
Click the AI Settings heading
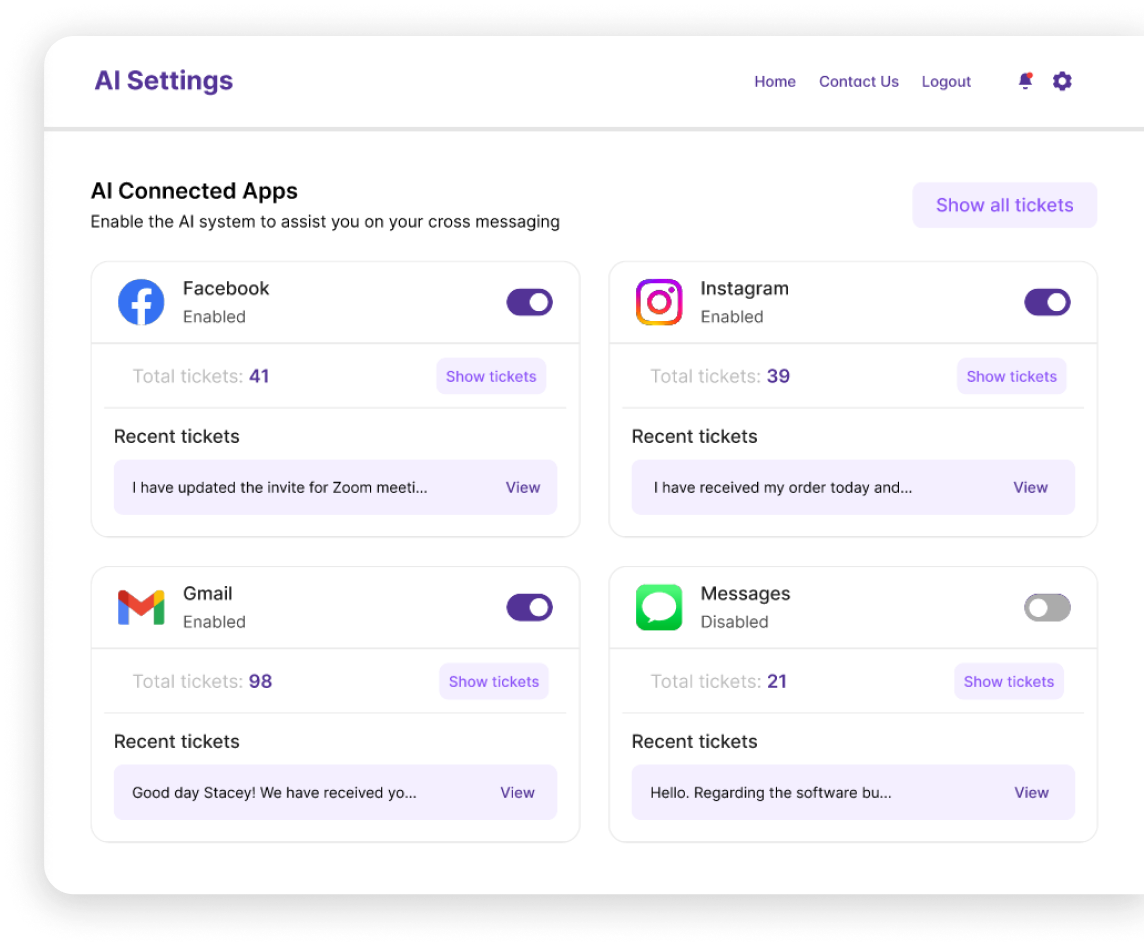pyautogui.click(x=163, y=80)
